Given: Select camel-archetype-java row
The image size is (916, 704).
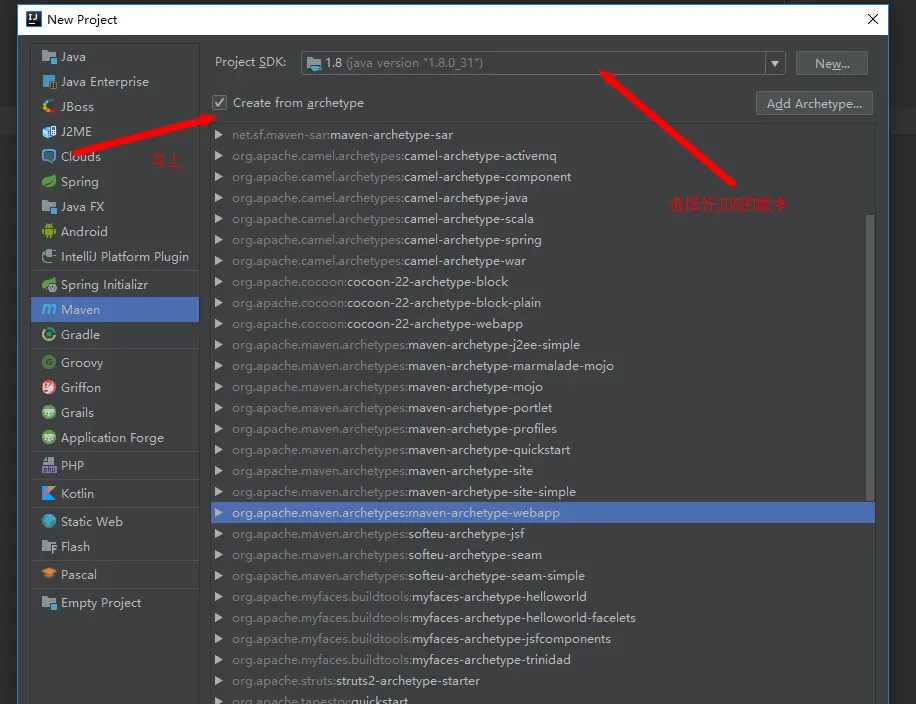Looking at the screenshot, I should (x=543, y=198).
